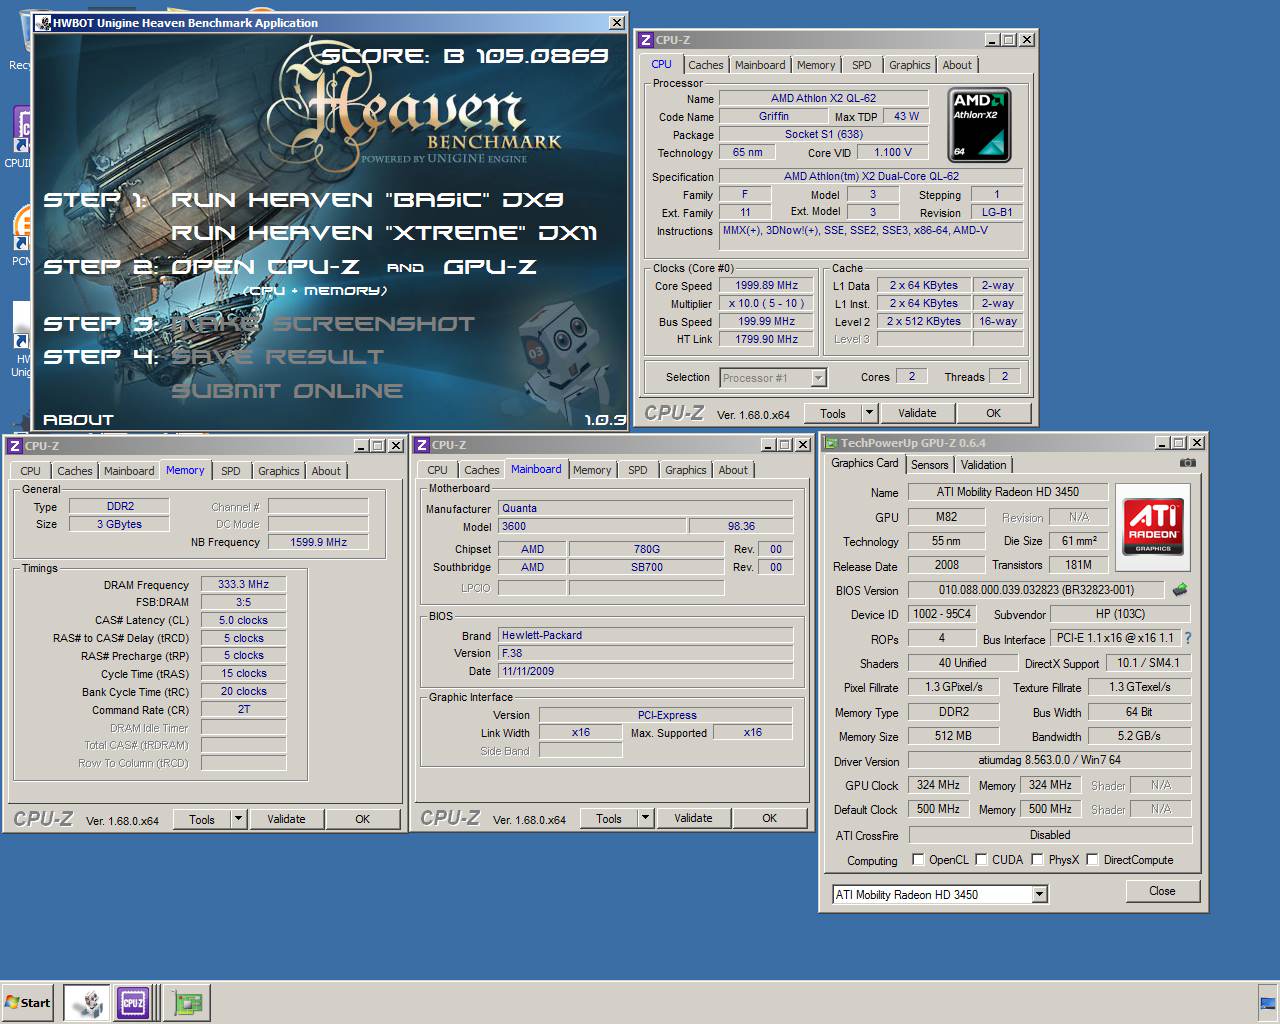Open Tools dropdown arrow in CPU-Z Memory window
This screenshot has height=1024, width=1280.
(238, 819)
